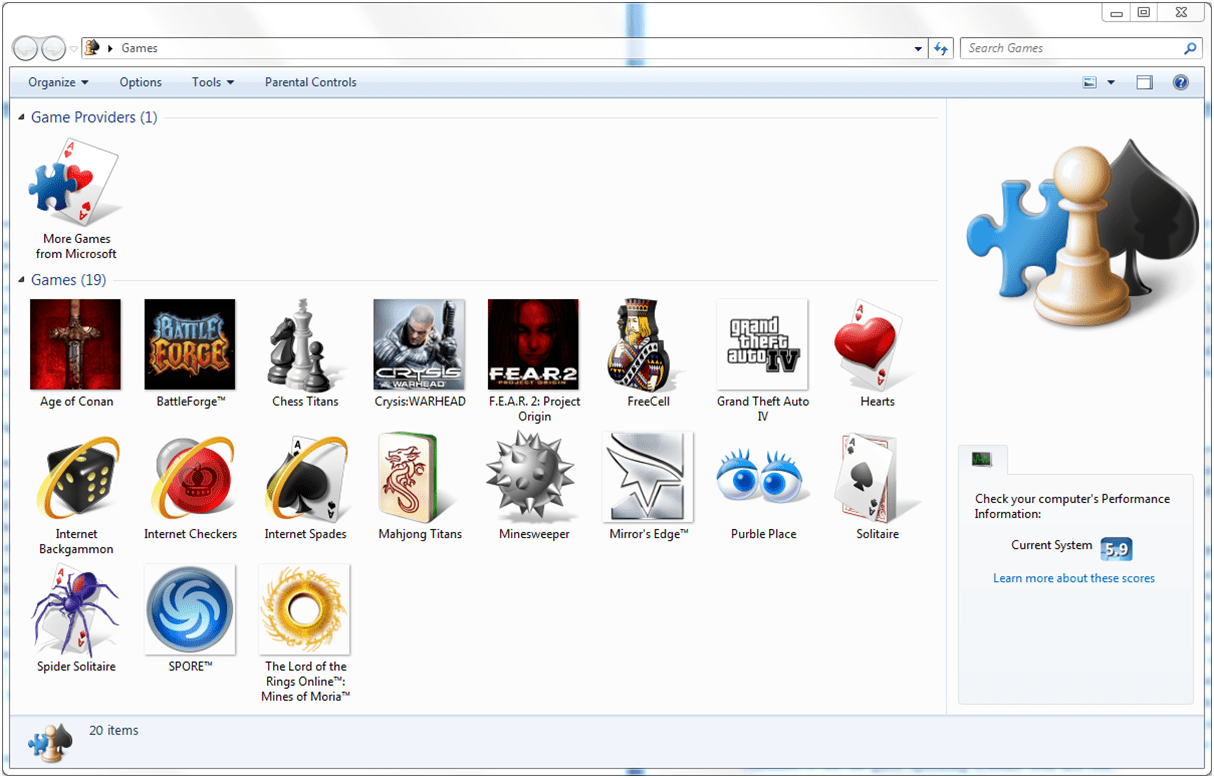1214x778 pixels.
Task: Select Purble Place
Action: tap(762, 478)
